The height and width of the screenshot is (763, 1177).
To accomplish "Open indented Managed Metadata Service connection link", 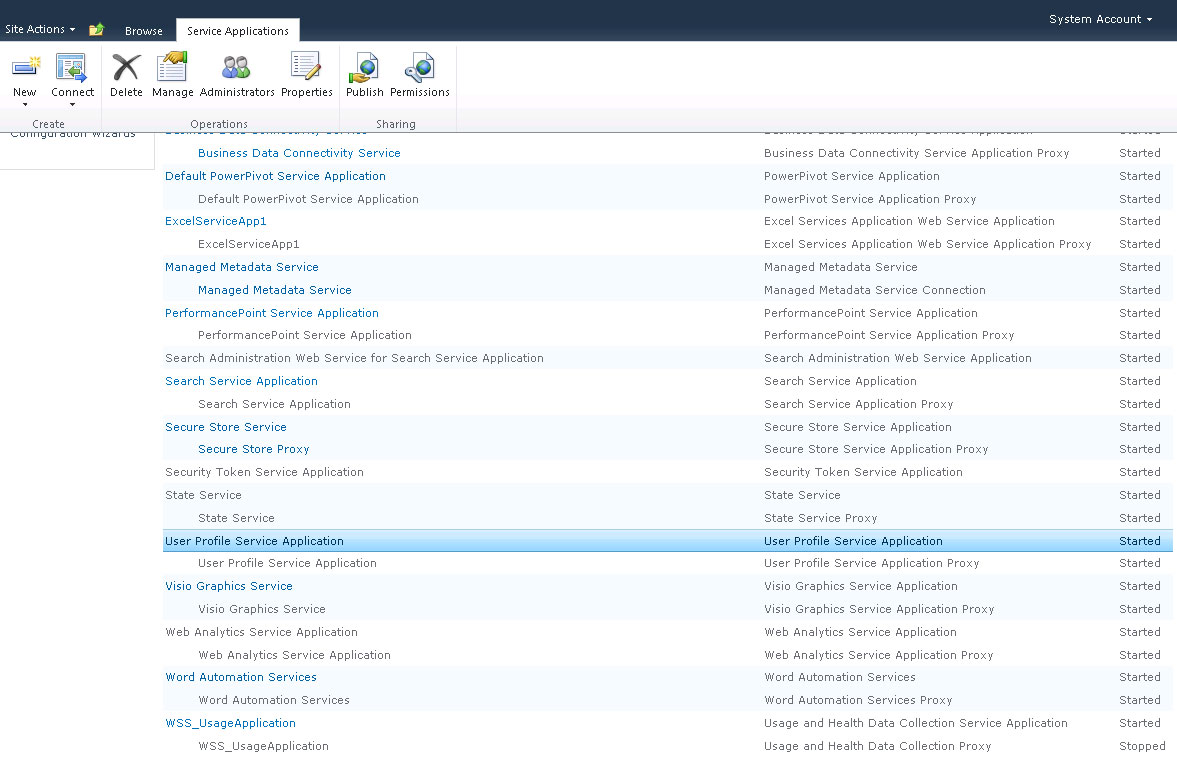I will [x=275, y=290].
